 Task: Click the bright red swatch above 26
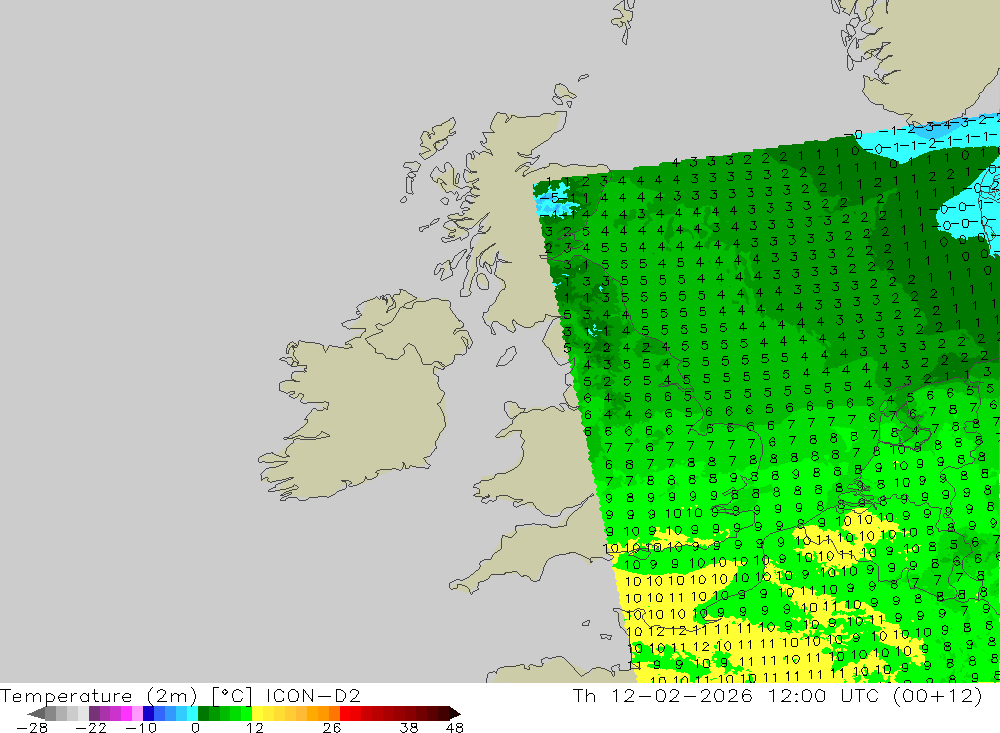click(x=345, y=713)
